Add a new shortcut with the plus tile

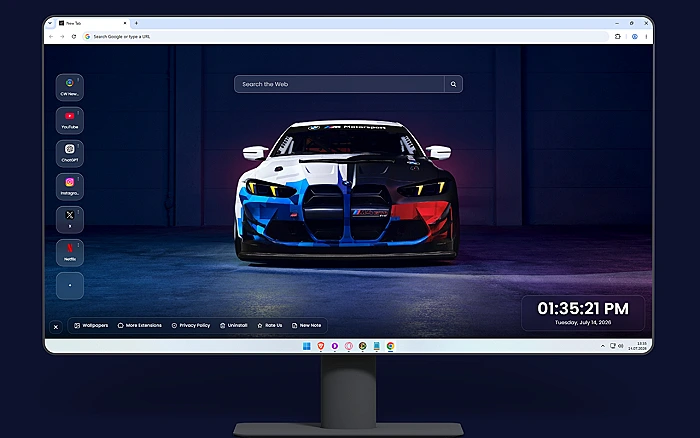pos(70,285)
